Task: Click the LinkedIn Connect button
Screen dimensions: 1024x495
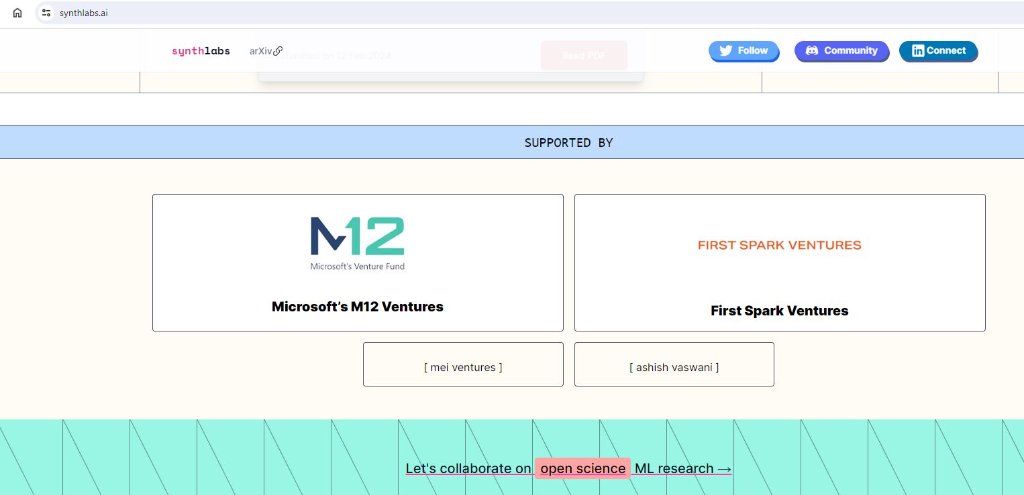Action: coord(938,51)
